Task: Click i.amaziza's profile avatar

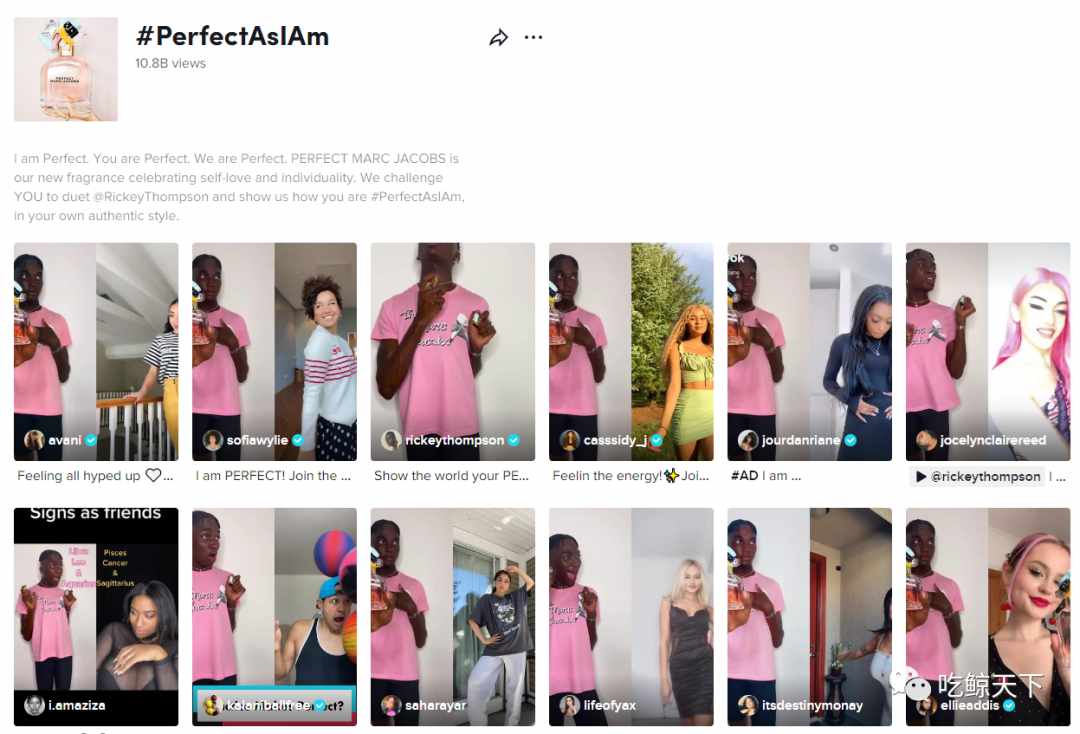Action: coord(34,705)
